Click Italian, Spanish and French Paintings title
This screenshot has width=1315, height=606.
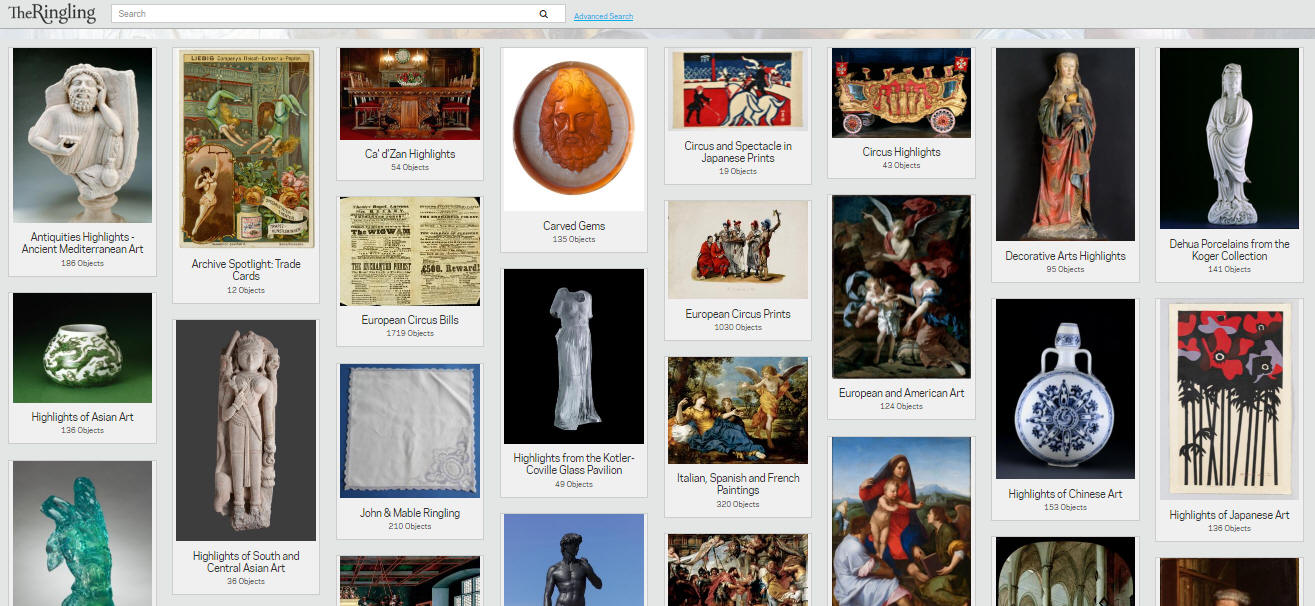tap(738, 484)
